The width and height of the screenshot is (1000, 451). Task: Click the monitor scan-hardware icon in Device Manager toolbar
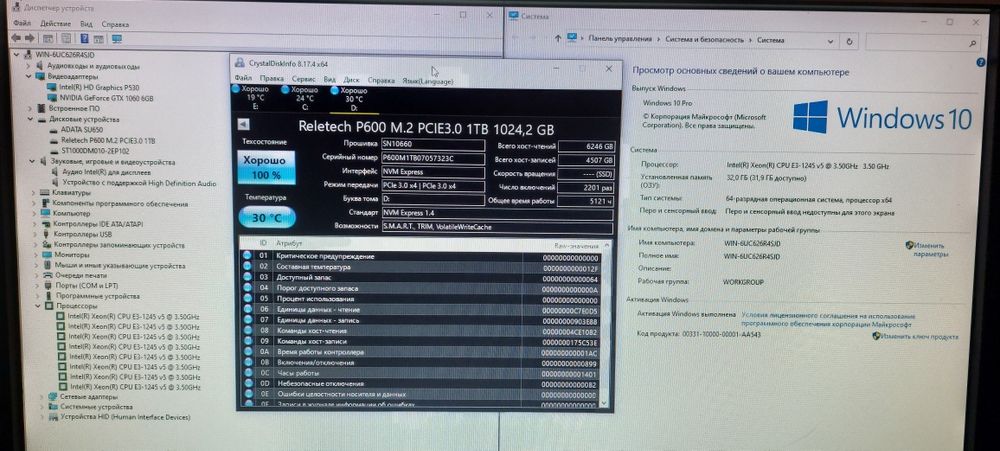pos(117,38)
